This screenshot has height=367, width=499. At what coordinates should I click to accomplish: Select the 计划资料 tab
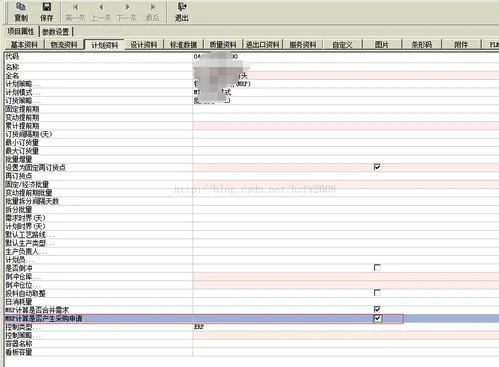point(105,45)
